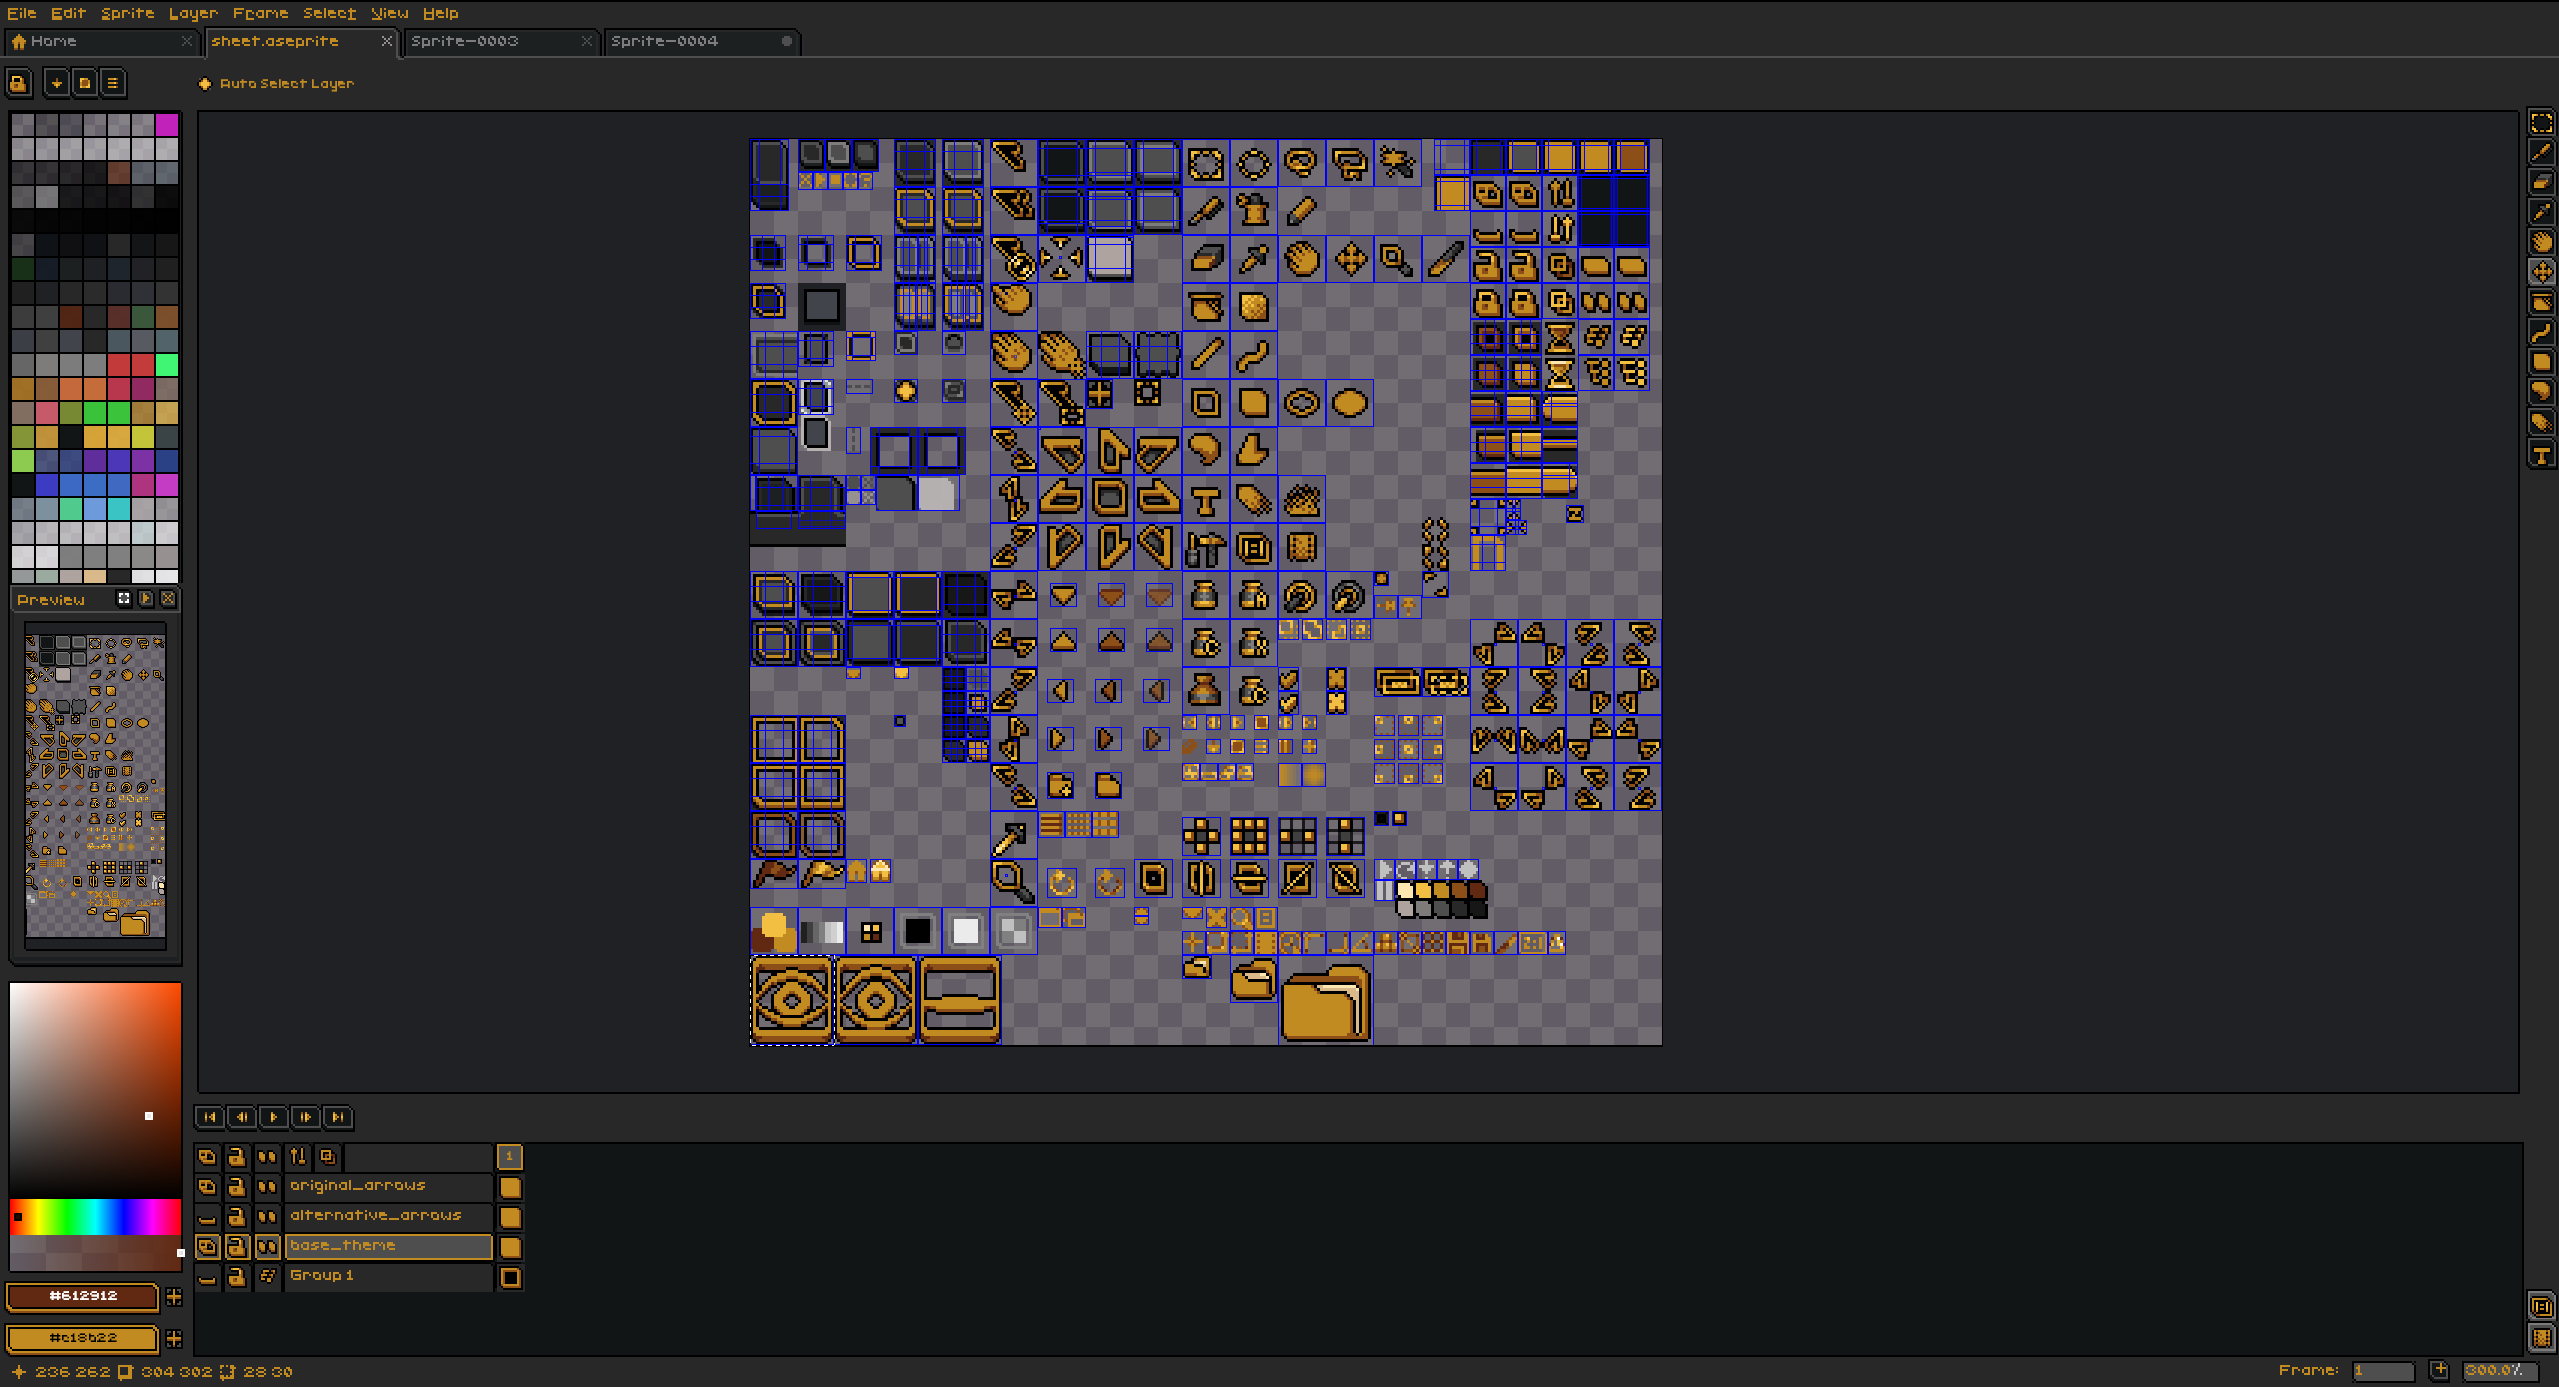Expand the Group 1 layer group
This screenshot has width=2559, height=1387.
pyautogui.click(x=267, y=1277)
